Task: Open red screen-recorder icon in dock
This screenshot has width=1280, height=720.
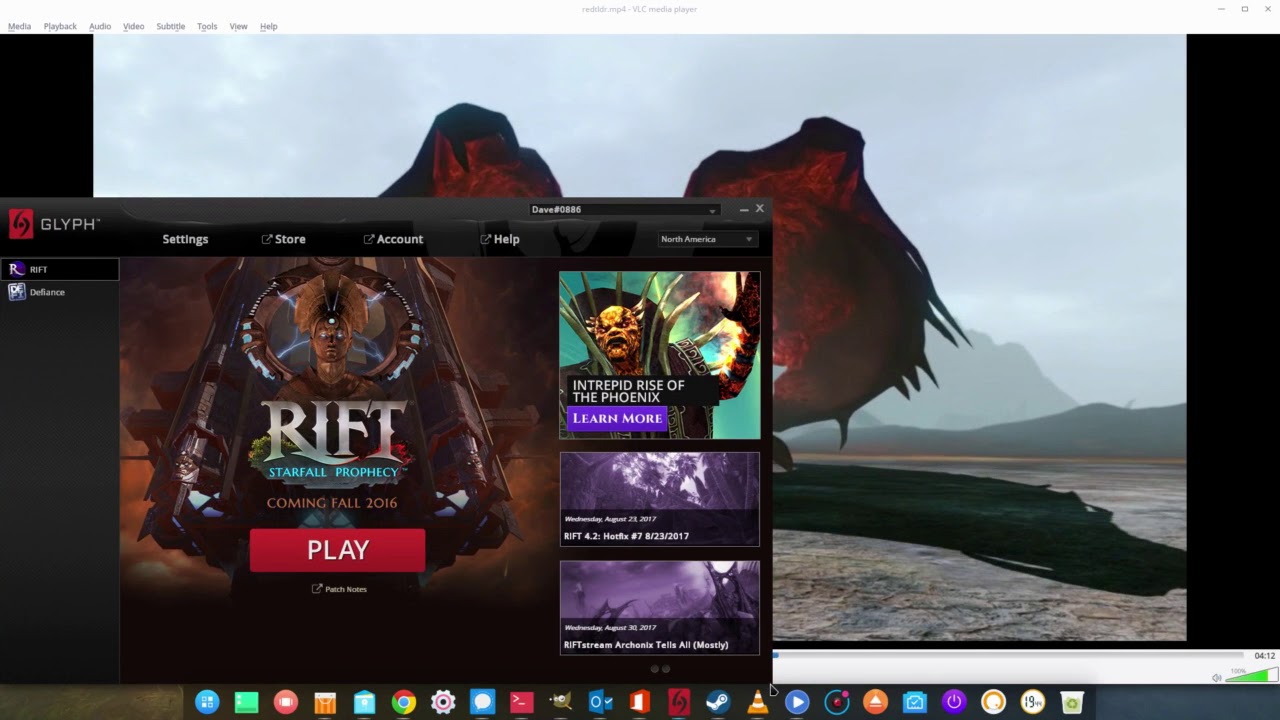Action: (286, 702)
